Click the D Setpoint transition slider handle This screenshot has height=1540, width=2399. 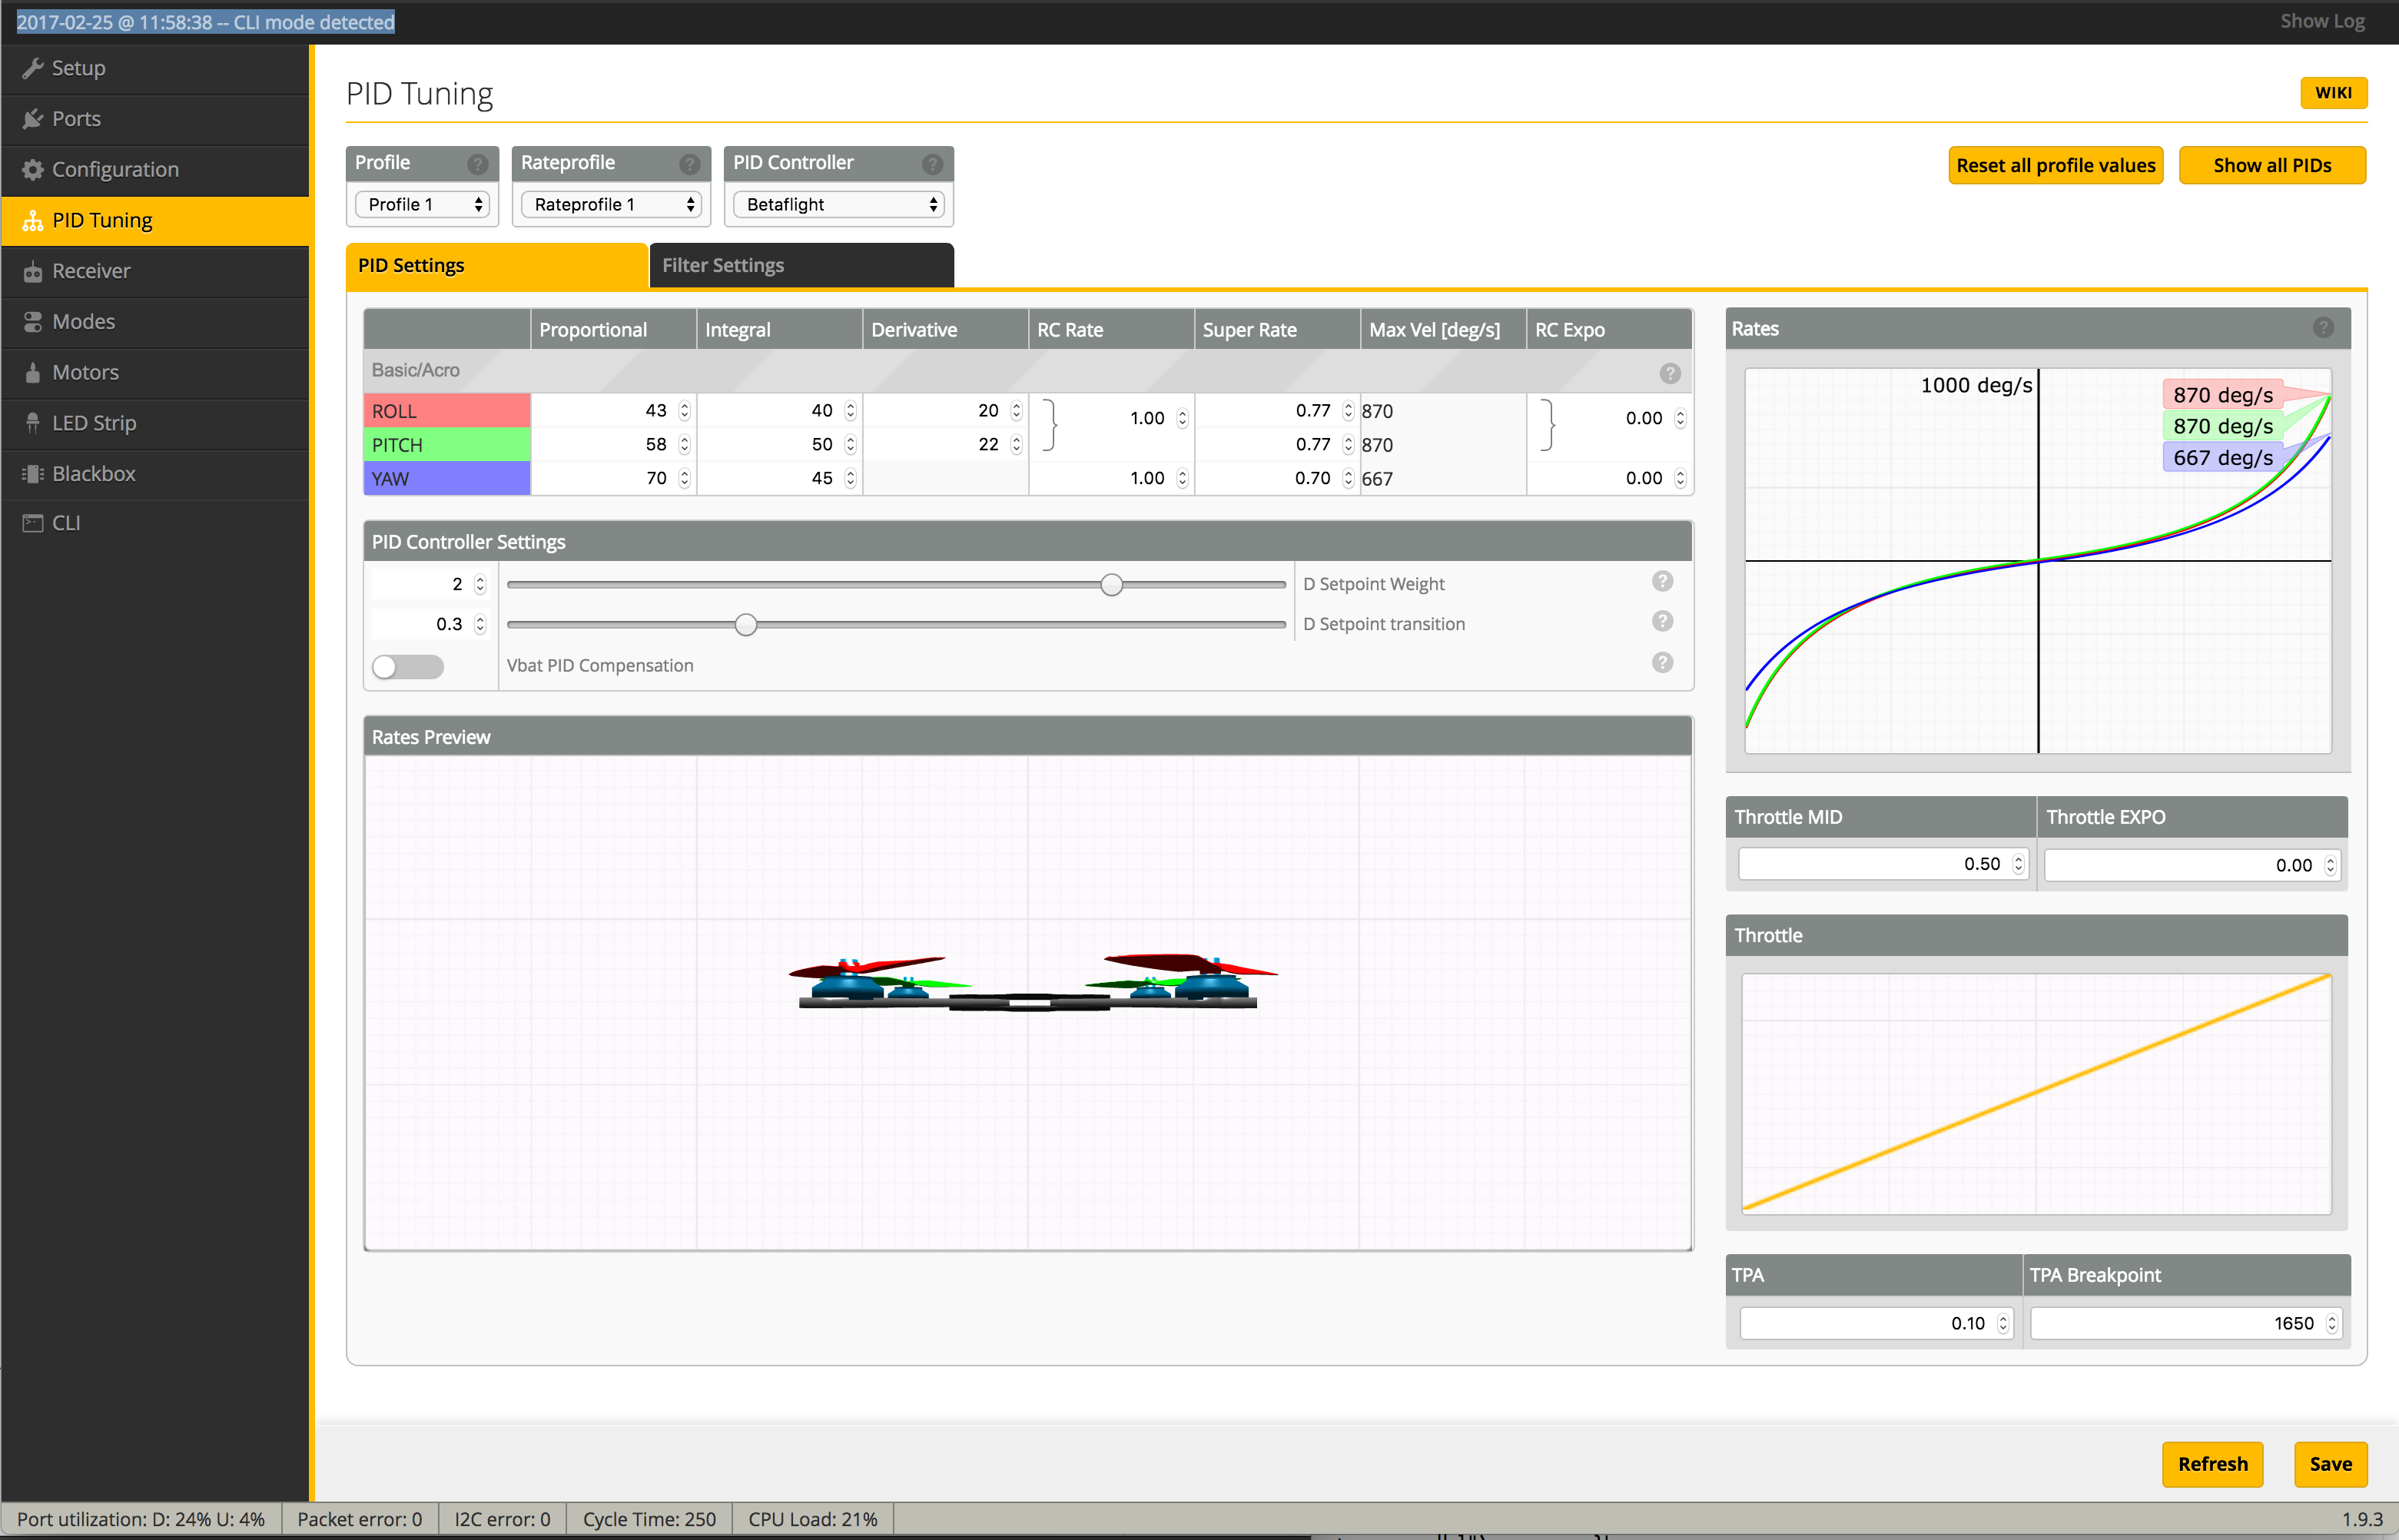[x=745, y=625]
